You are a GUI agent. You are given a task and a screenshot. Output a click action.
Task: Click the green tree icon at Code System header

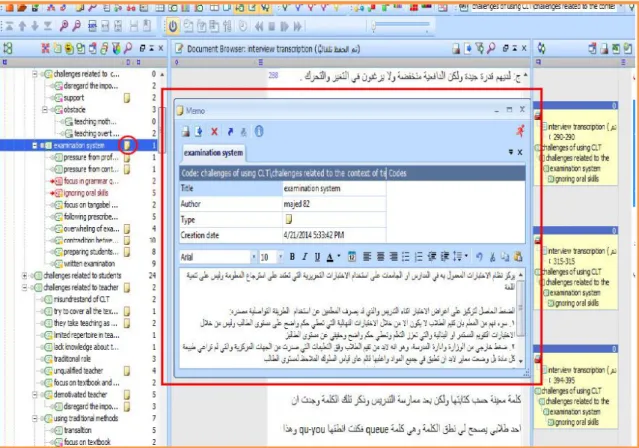click(8, 49)
